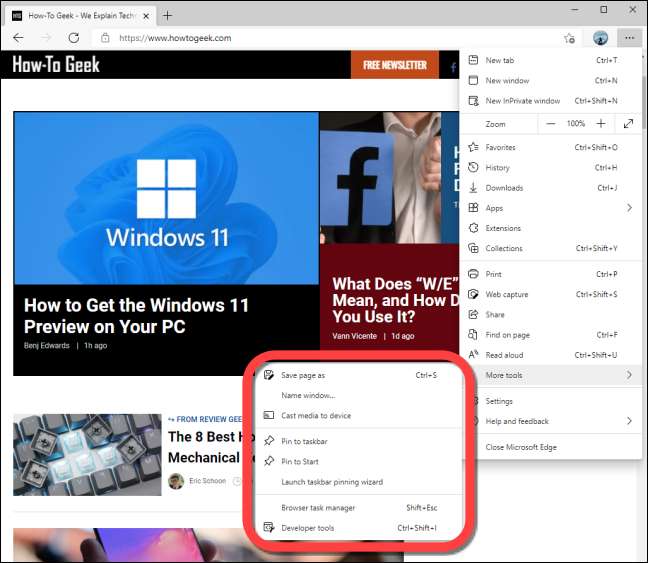
Task: Click the Free Newsletter button
Action: point(394,65)
